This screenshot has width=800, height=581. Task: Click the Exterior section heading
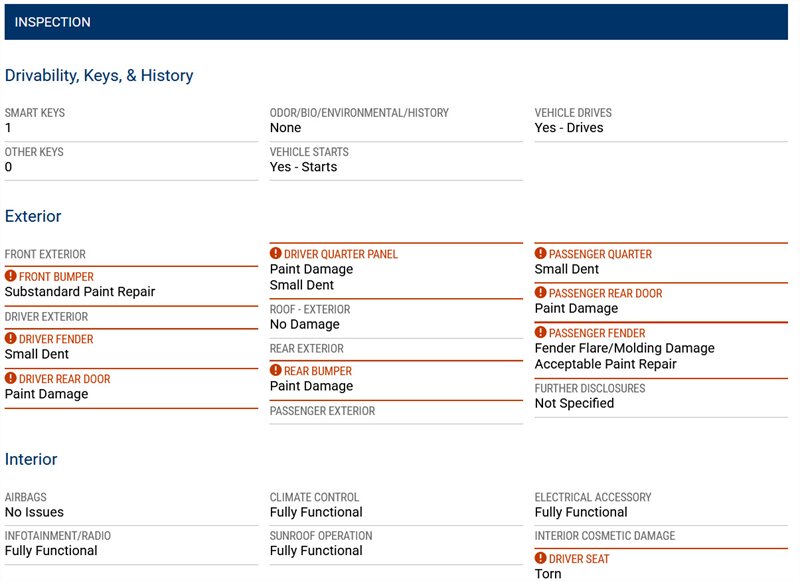[x=33, y=216]
